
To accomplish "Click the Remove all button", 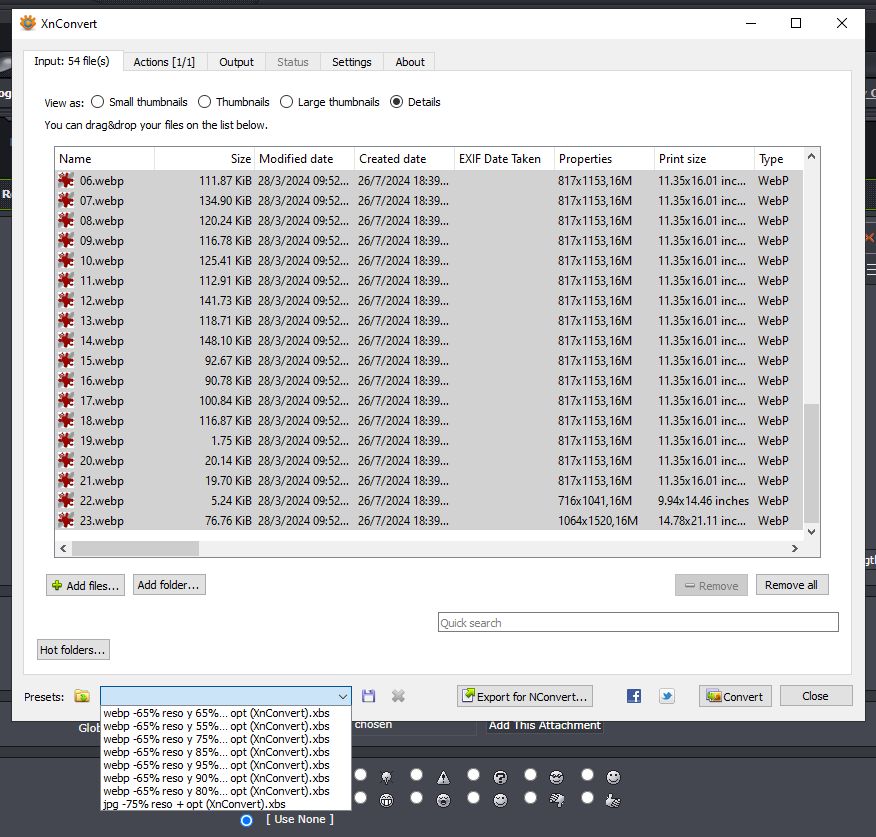I will coord(791,584).
